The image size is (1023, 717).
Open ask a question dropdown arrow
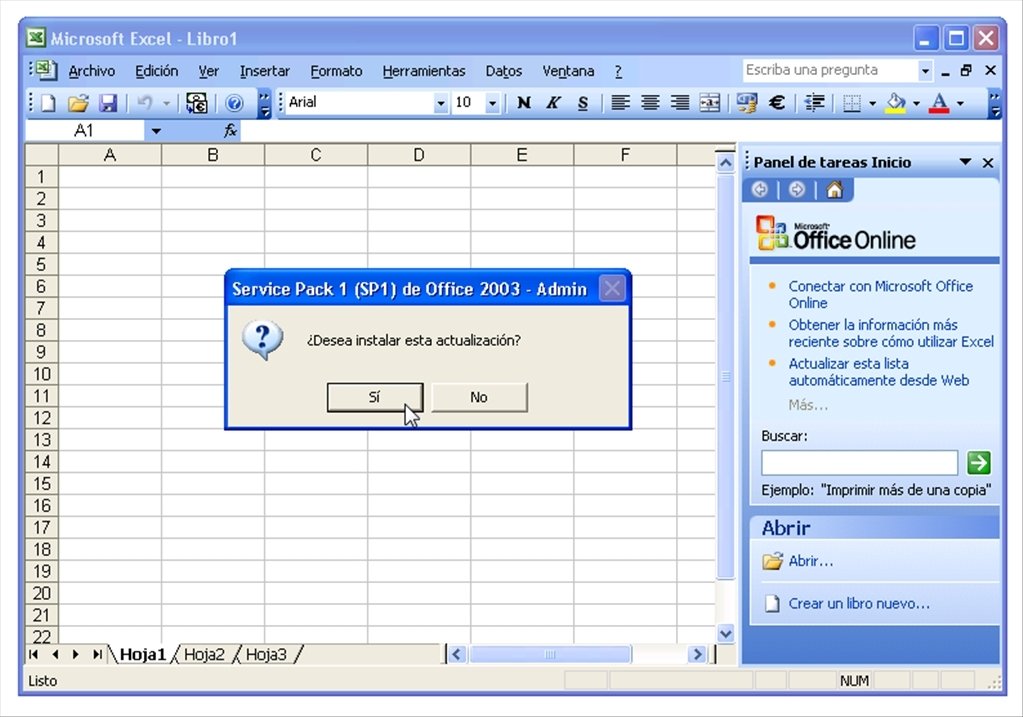pyautogui.click(x=925, y=70)
